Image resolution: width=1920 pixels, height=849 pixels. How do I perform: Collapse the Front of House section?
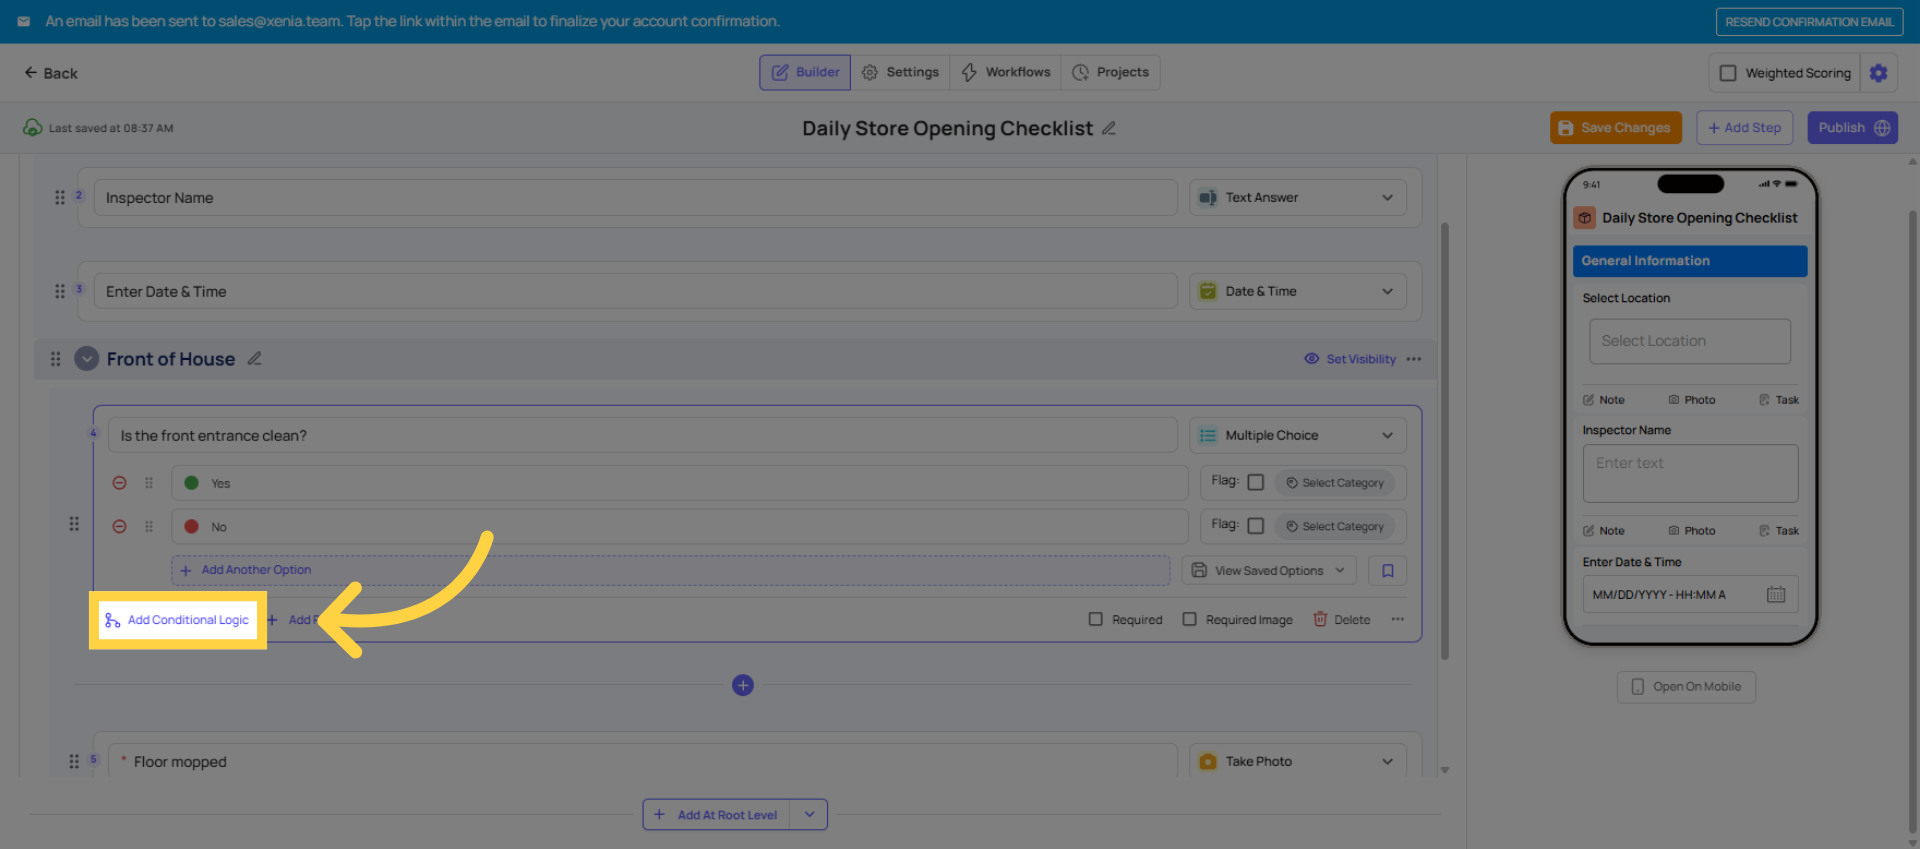pyautogui.click(x=87, y=359)
